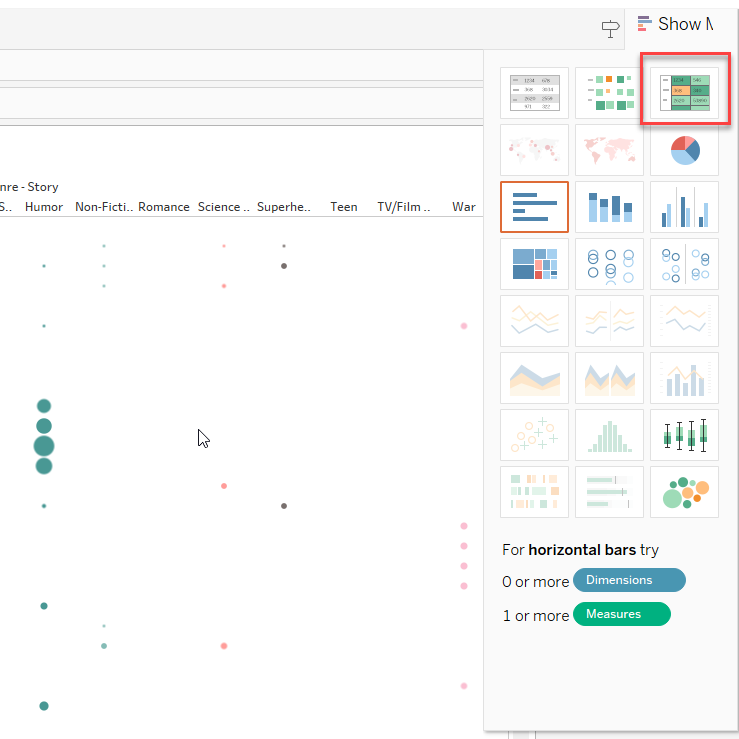
Task: Click the green Measures pill
Action: [621, 614]
